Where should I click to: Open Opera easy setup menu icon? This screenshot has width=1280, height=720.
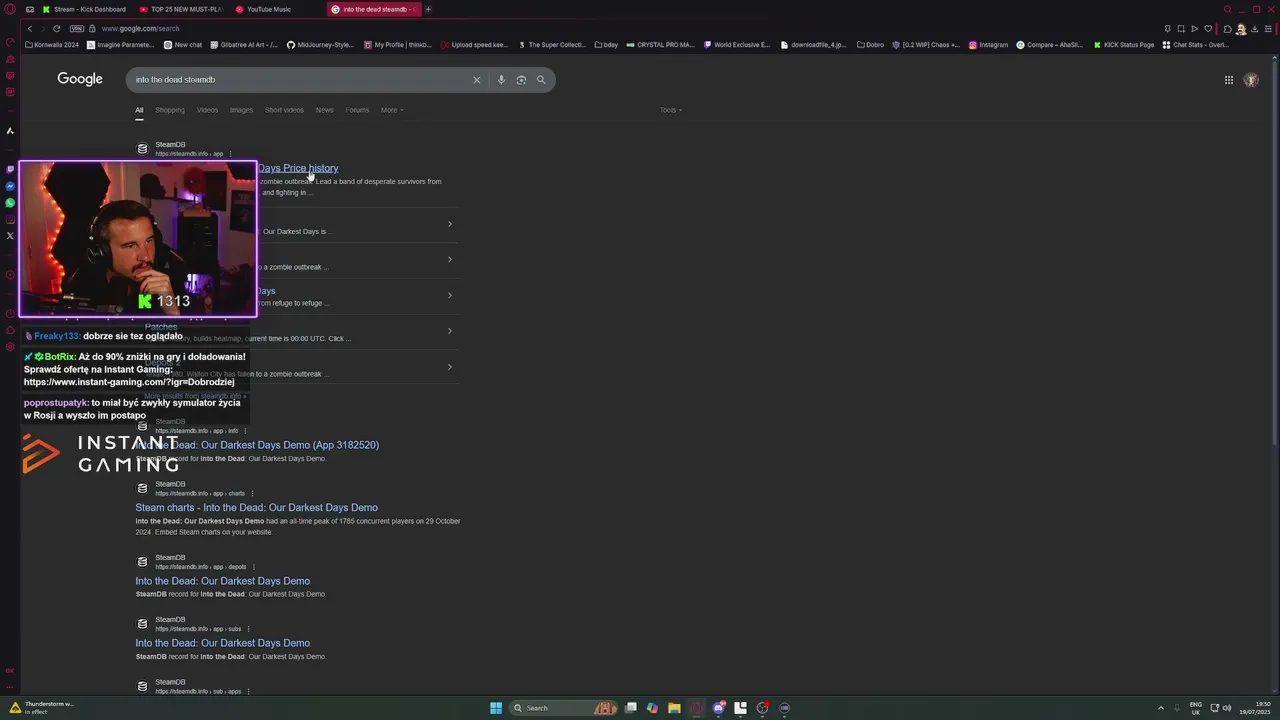tap(1270, 29)
